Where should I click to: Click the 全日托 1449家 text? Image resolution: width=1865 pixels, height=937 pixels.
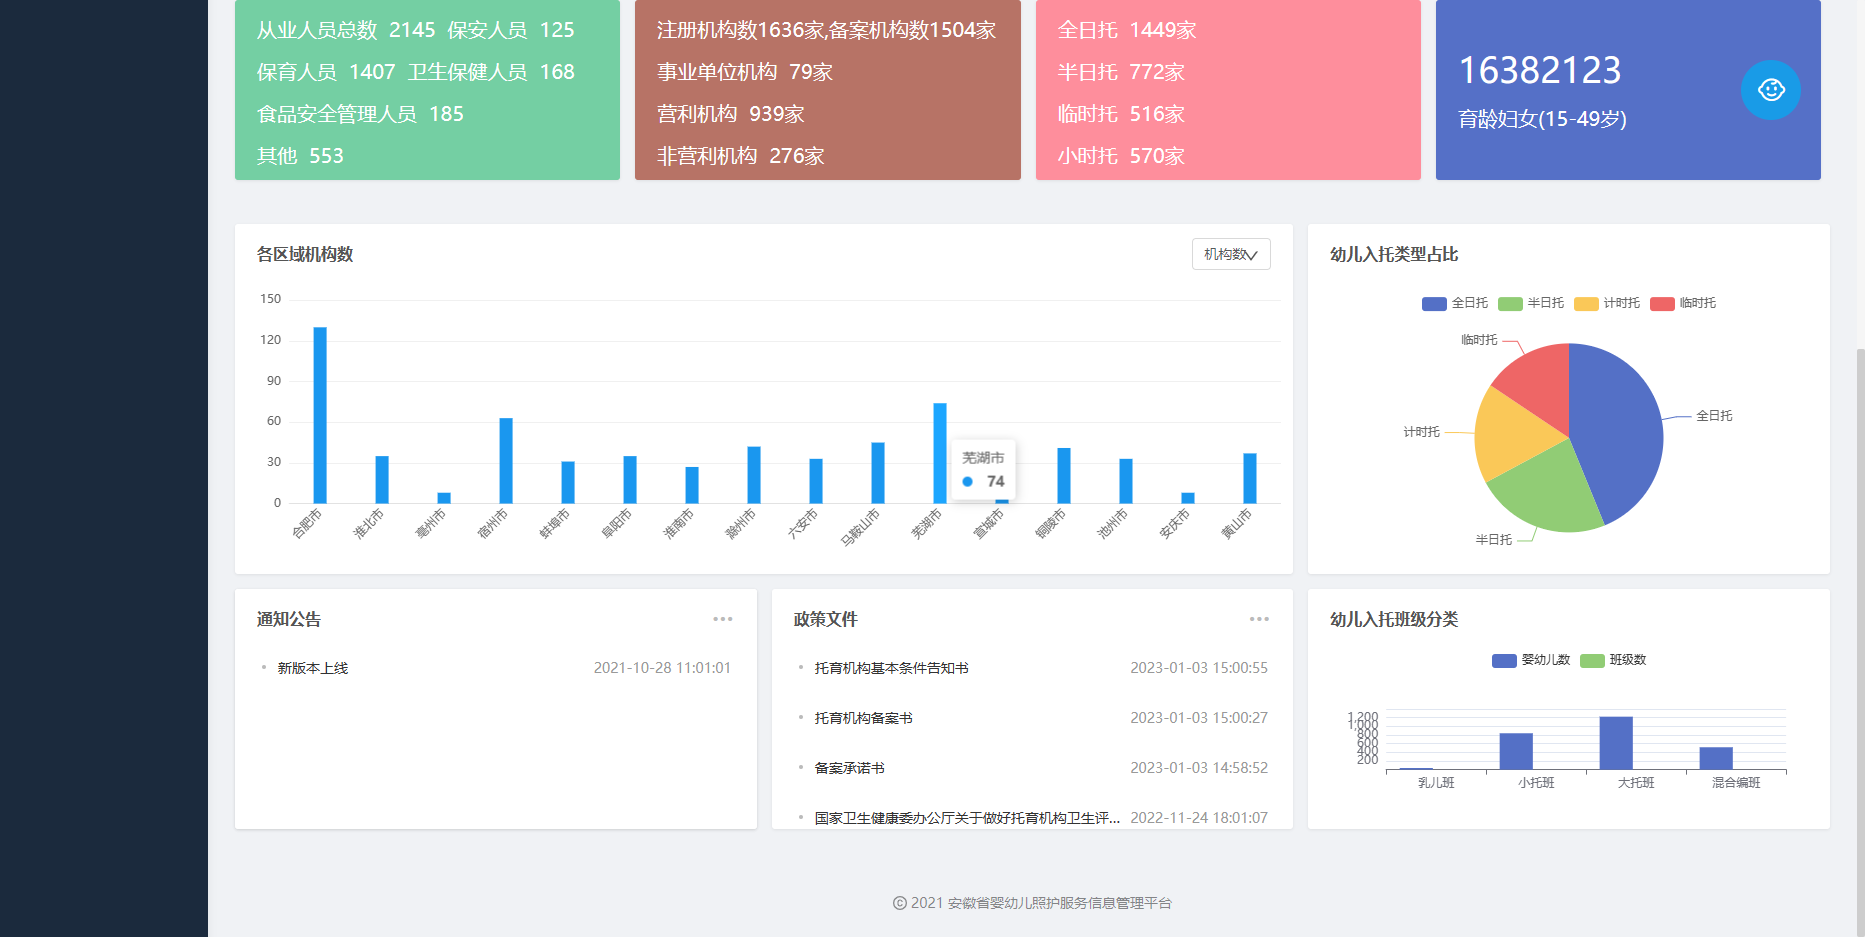coord(1127,30)
